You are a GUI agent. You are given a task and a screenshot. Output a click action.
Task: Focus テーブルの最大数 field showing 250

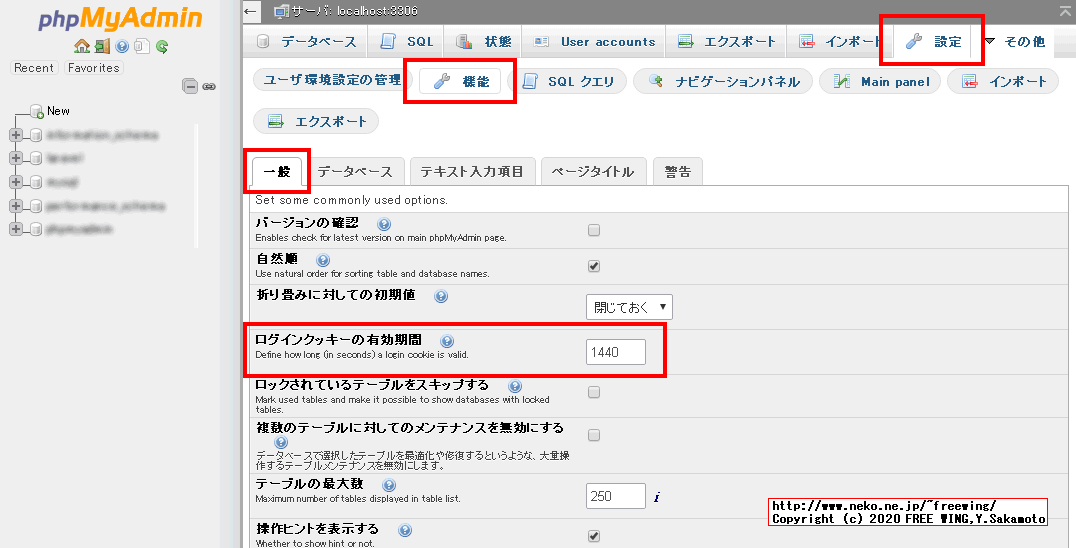click(616, 496)
